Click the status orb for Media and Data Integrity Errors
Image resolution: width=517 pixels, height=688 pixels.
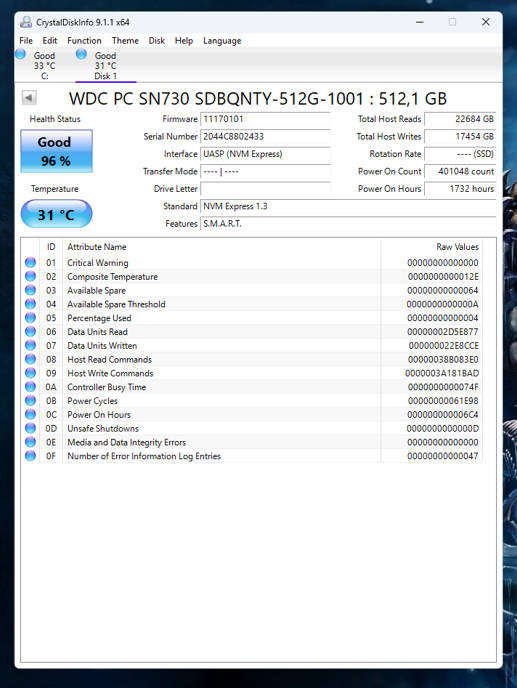tap(30, 442)
